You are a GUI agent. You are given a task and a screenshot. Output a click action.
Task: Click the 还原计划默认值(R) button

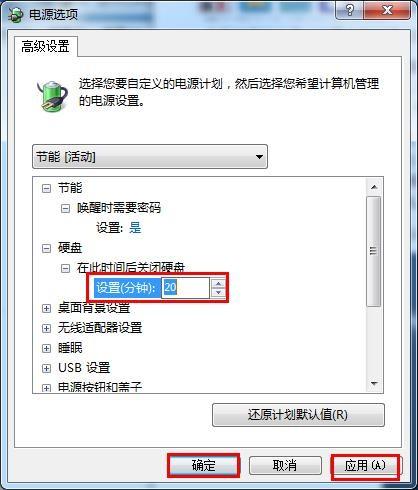pos(298,415)
